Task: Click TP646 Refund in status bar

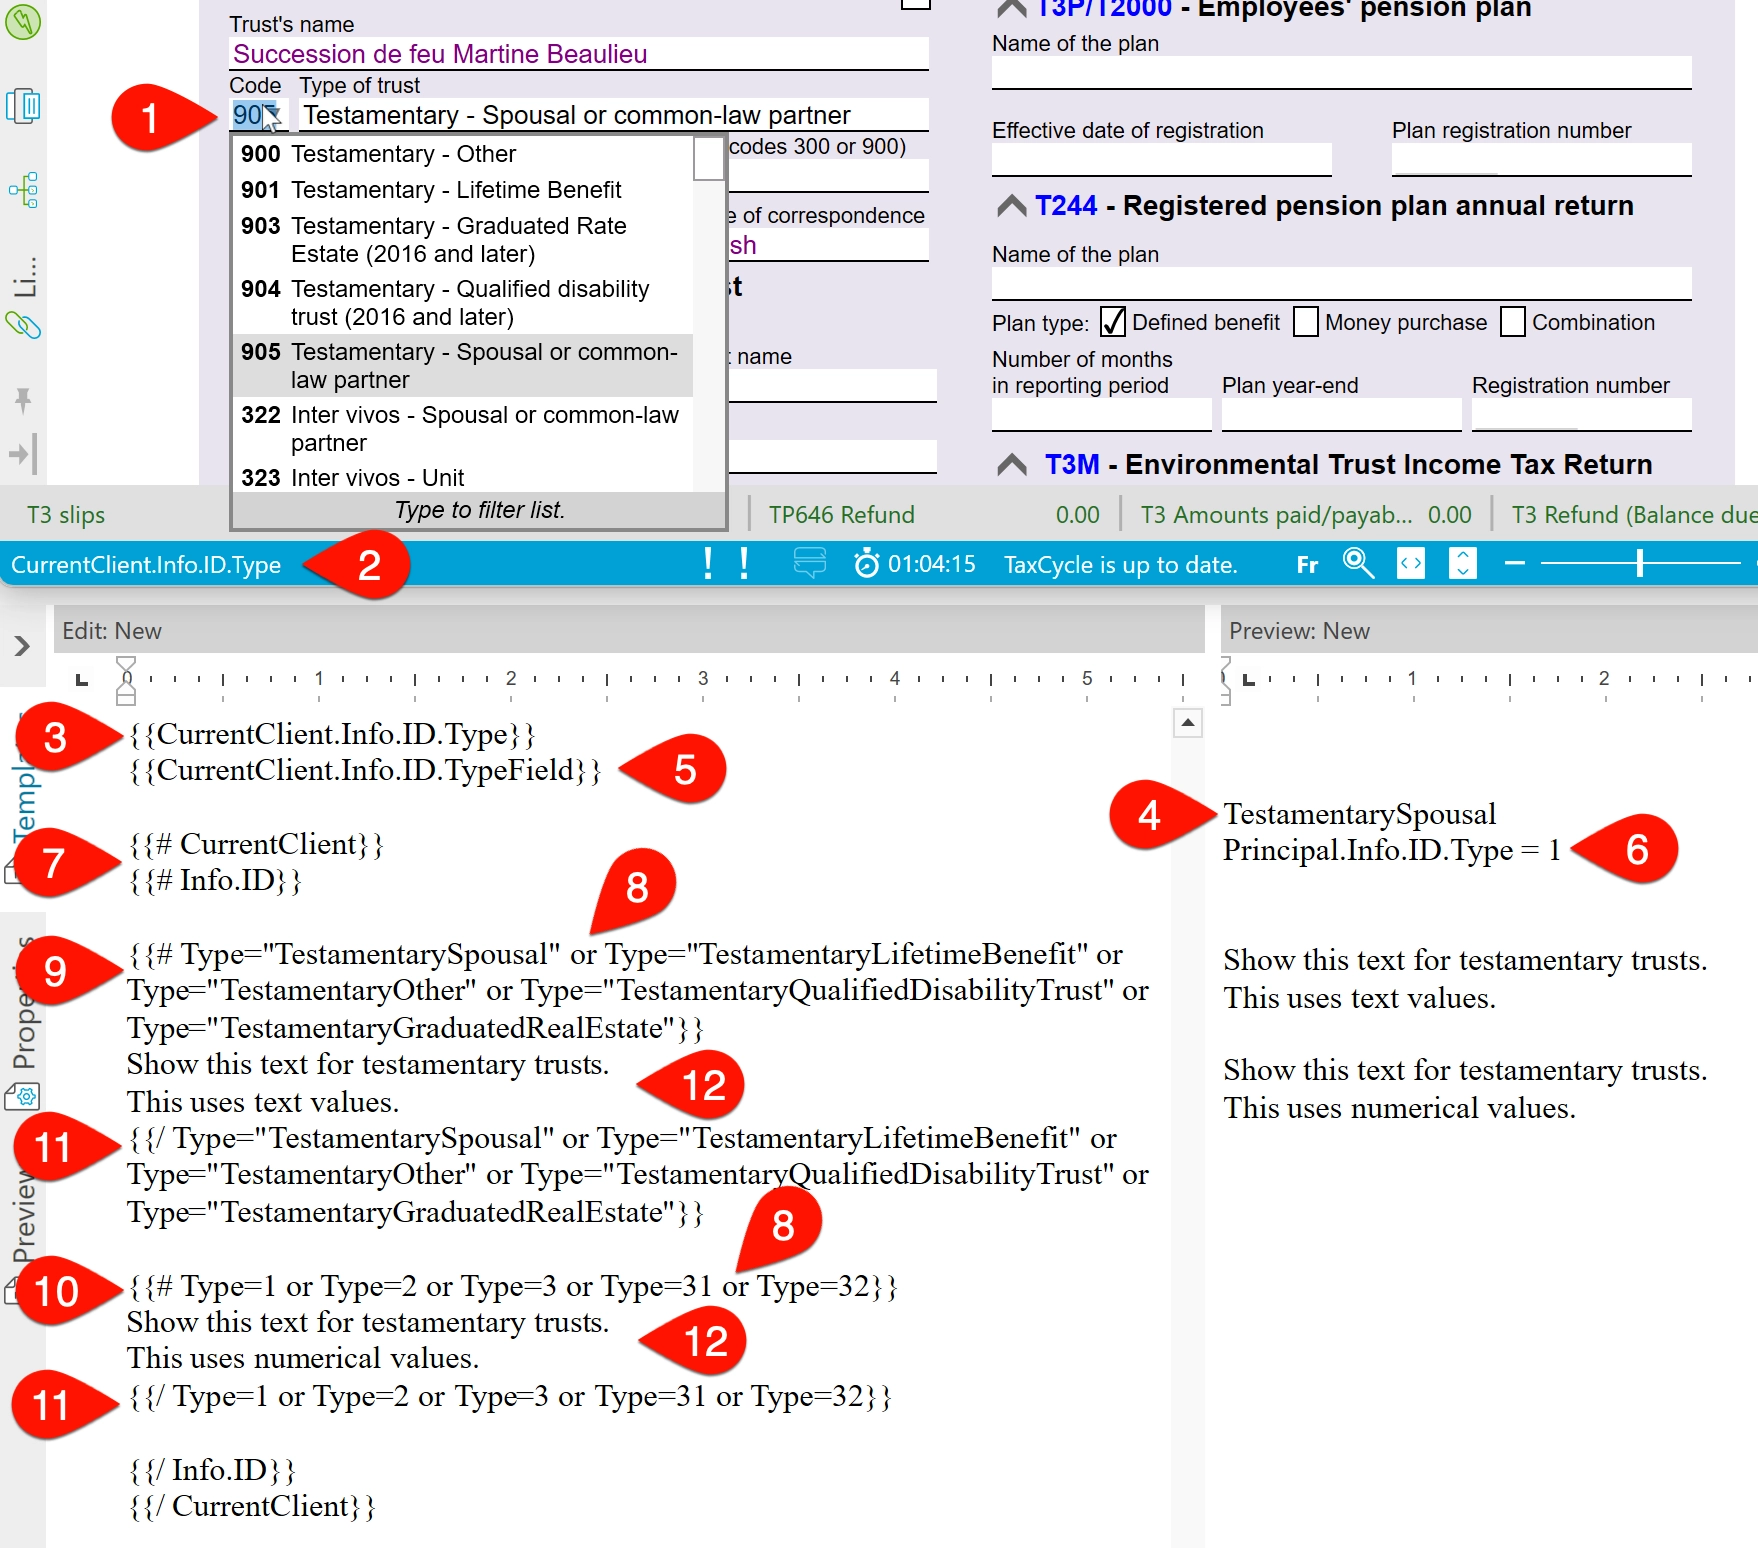Action: (842, 515)
